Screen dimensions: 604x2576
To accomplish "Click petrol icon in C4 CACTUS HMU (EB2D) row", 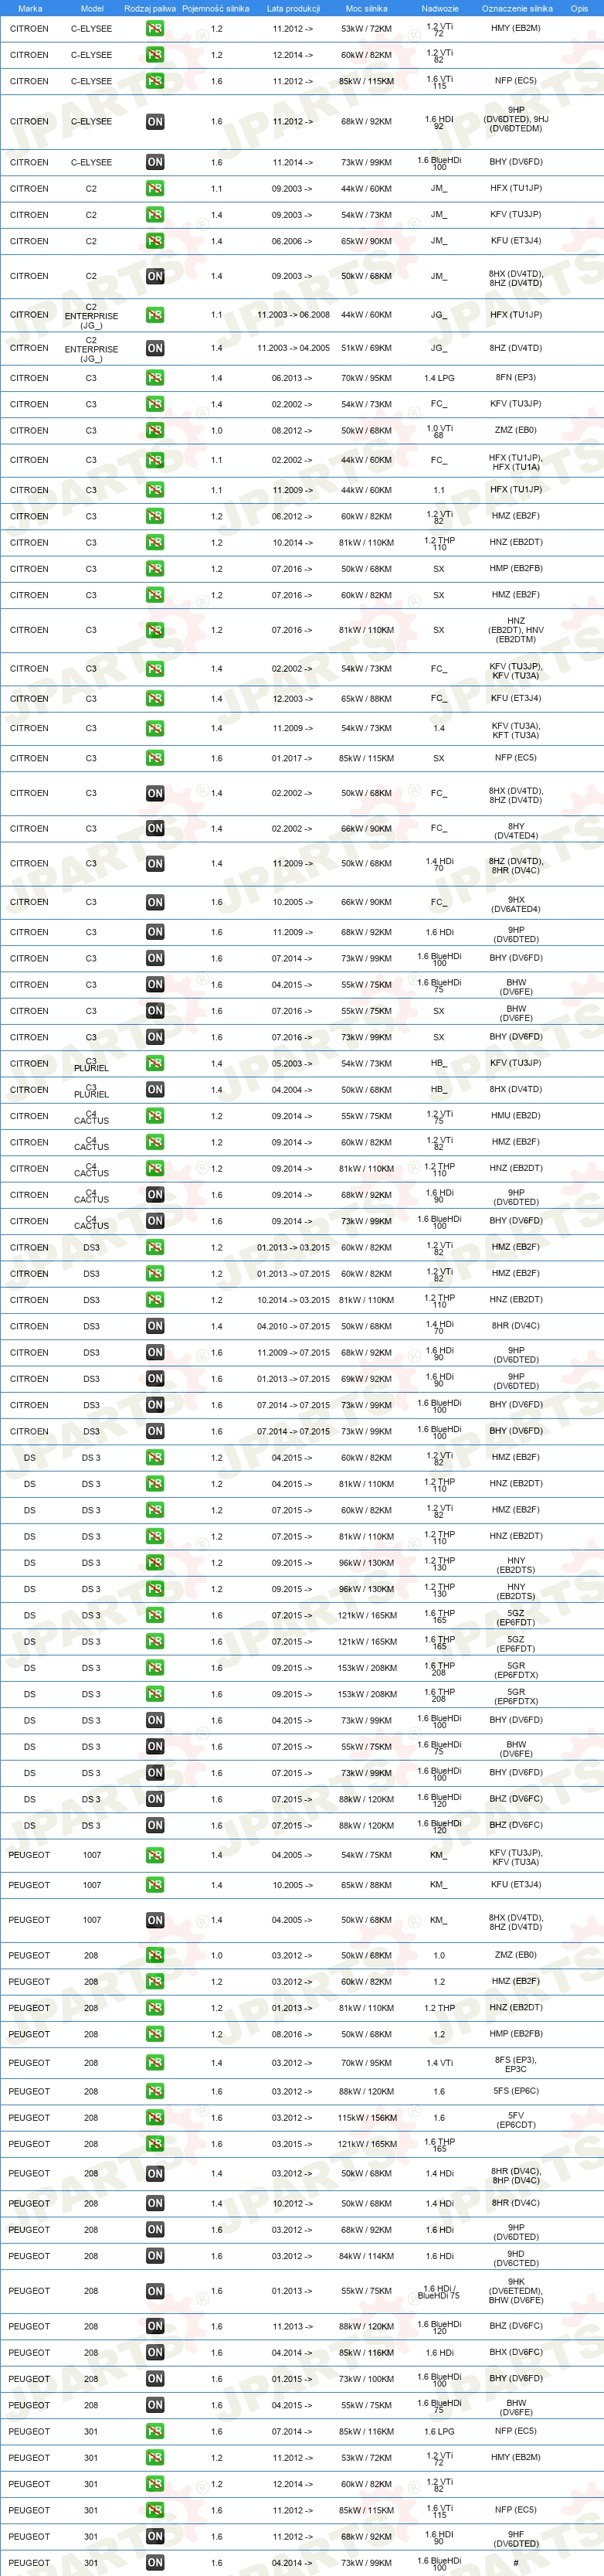I will pyautogui.click(x=155, y=1116).
